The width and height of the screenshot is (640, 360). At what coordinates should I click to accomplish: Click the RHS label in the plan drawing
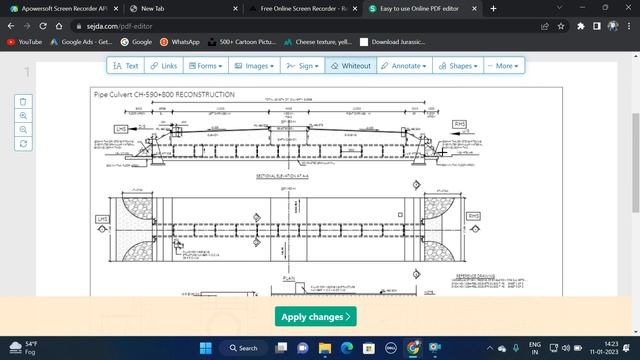[473, 216]
